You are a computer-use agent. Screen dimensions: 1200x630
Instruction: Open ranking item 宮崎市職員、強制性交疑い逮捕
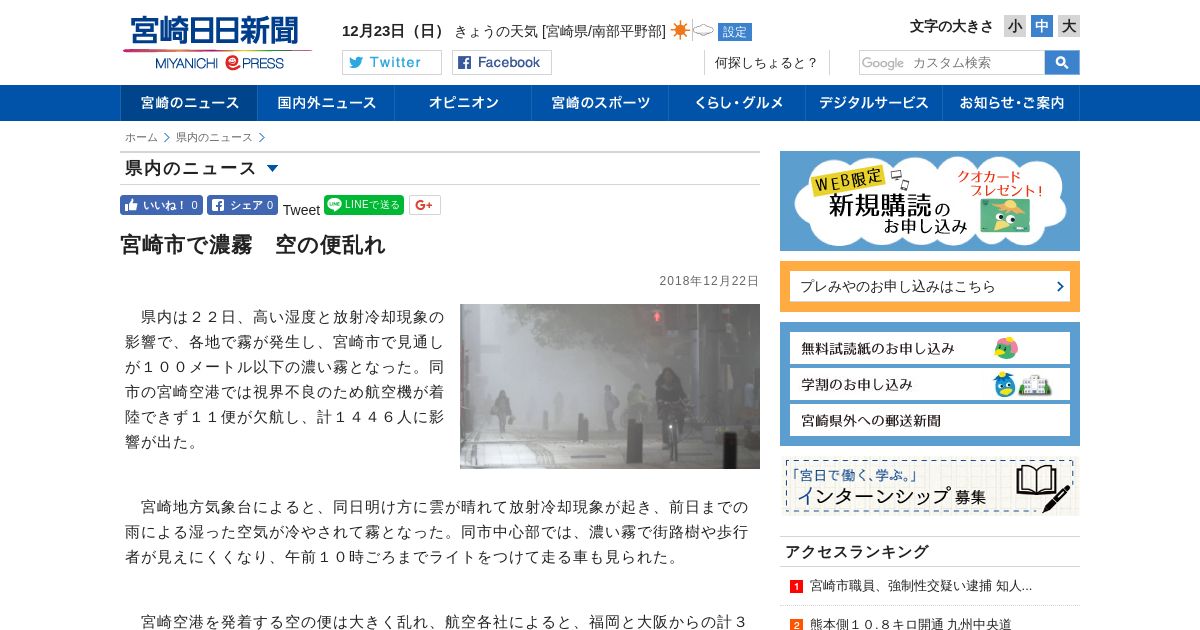(x=921, y=586)
